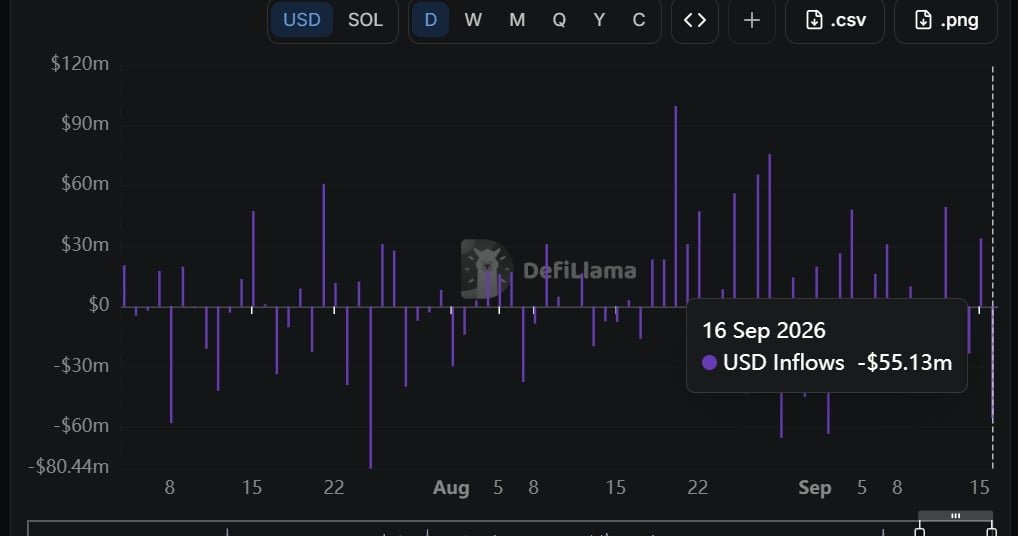Click the right range slider handle
This screenshot has height=536, width=1018.
coord(991,531)
